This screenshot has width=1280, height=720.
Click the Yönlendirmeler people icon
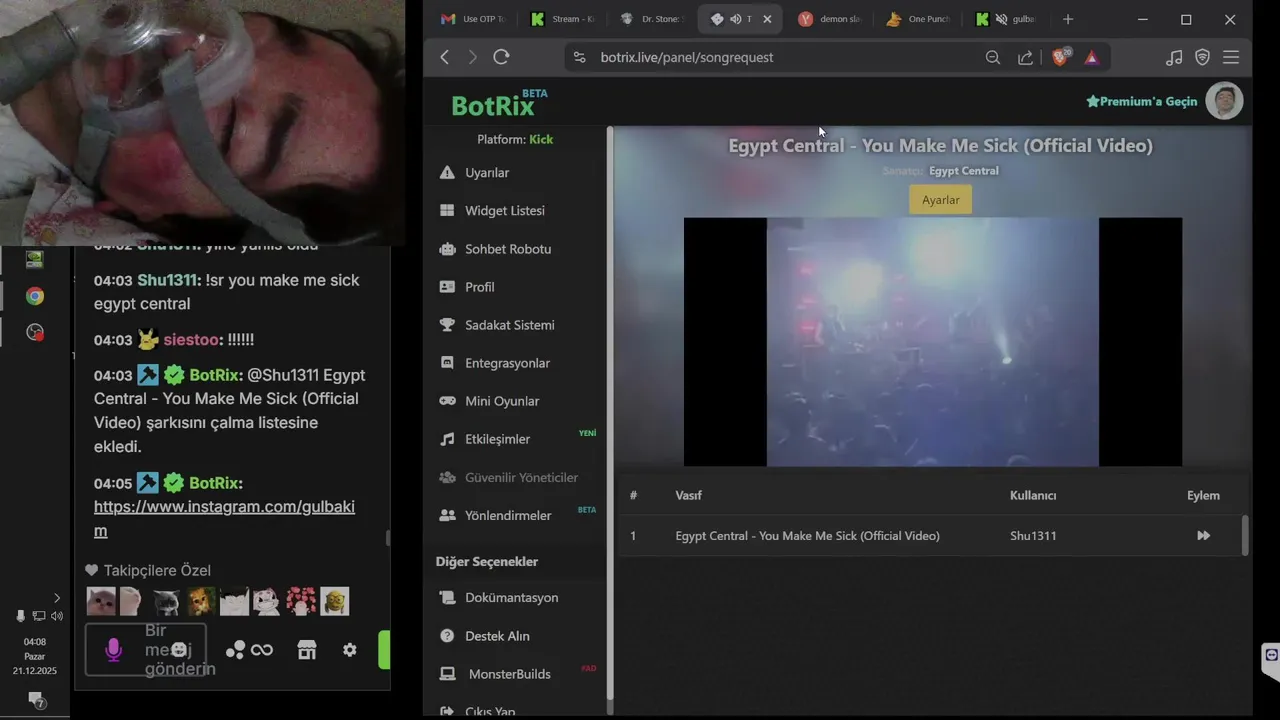(447, 515)
